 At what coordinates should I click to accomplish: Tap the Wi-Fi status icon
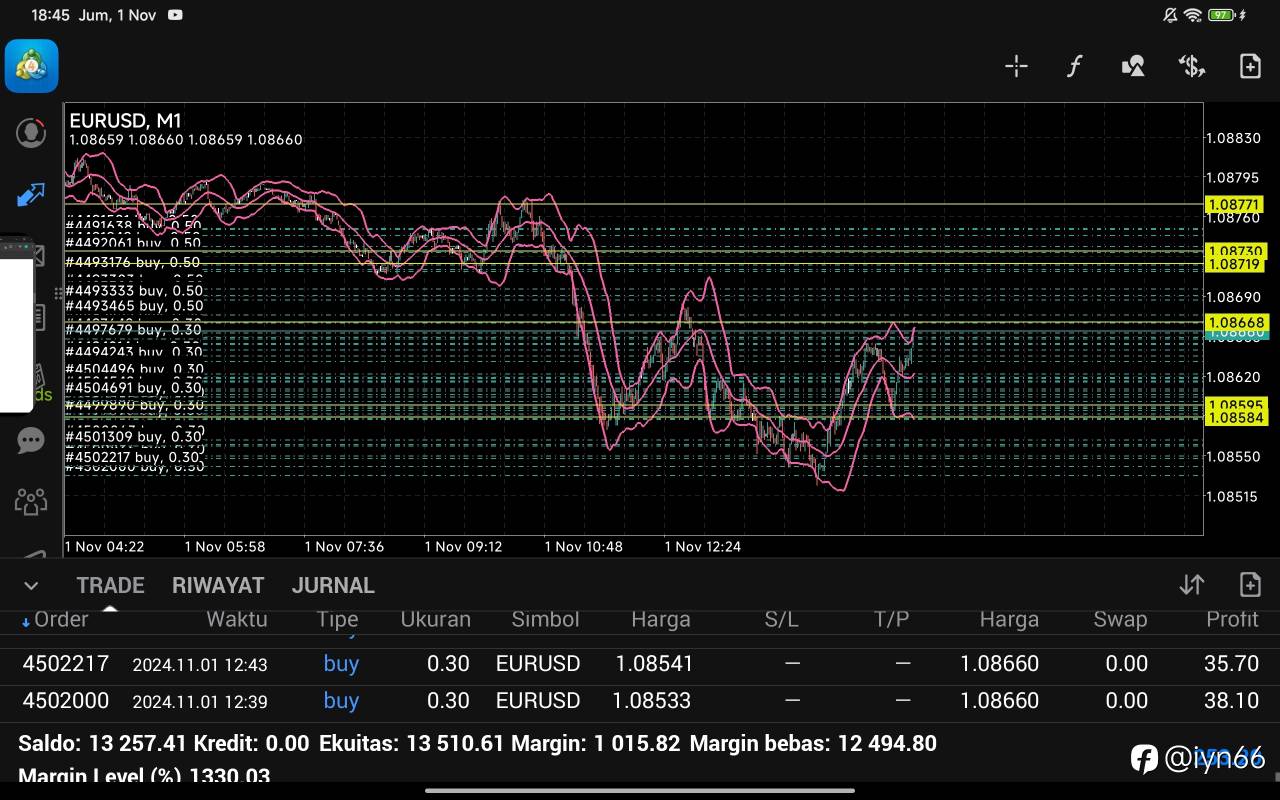1192,15
